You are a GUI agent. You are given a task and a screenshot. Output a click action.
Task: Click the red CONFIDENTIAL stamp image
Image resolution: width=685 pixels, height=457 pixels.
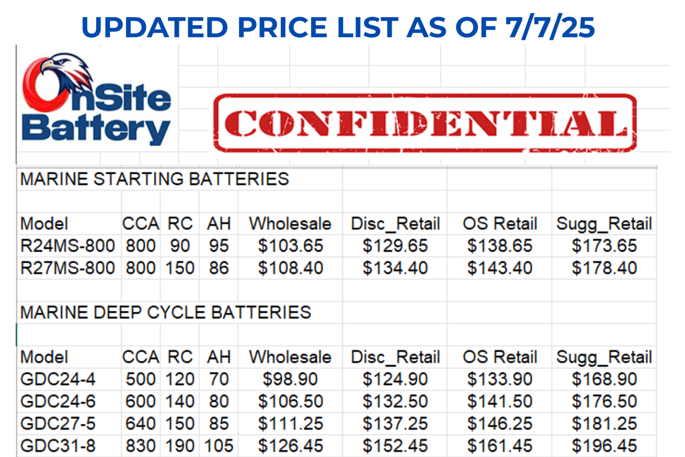tap(425, 123)
